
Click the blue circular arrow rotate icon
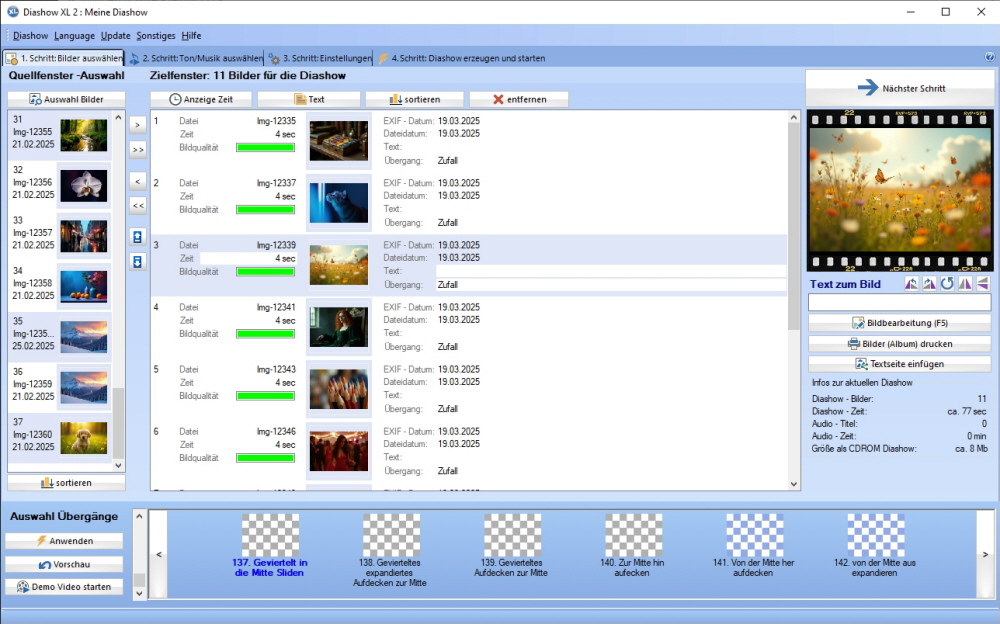(x=947, y=284)
